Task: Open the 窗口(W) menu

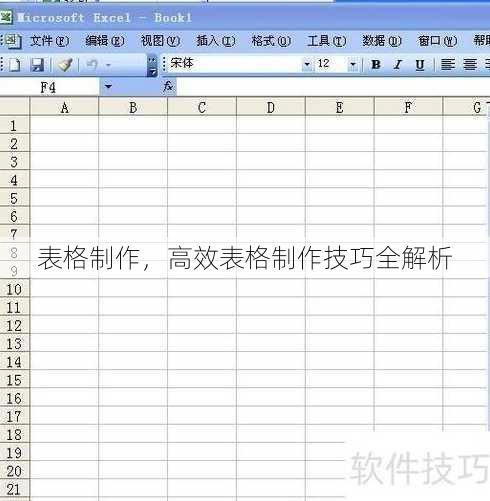Action: coord(437,41)
